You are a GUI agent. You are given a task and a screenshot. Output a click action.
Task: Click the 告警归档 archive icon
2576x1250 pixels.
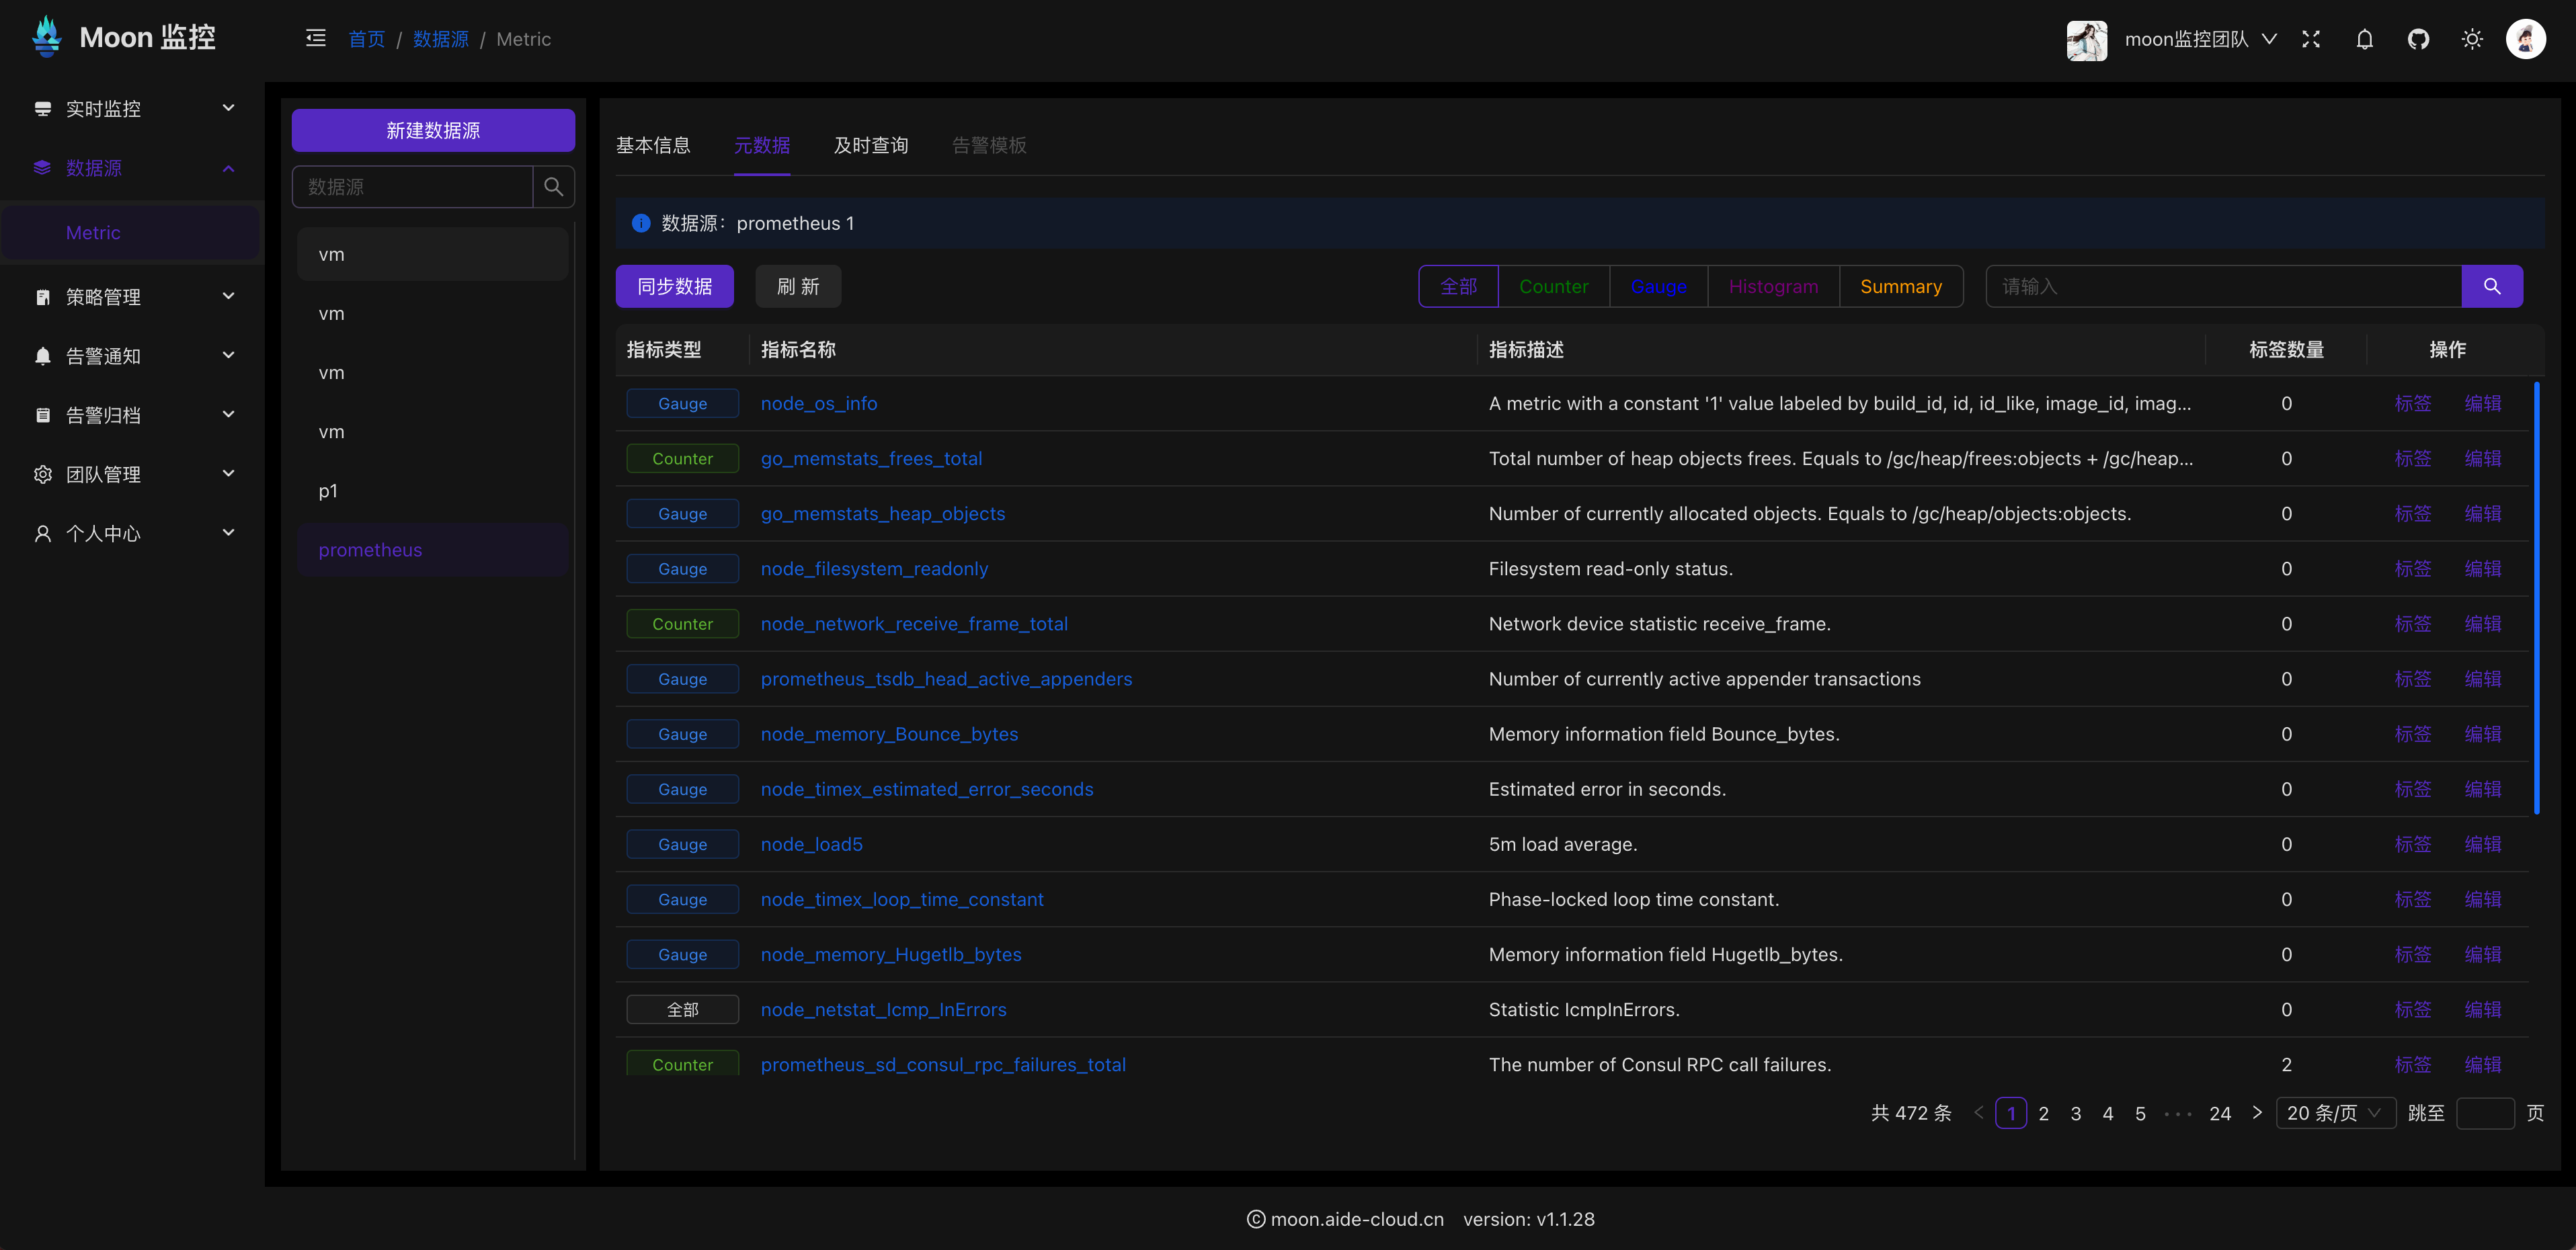tap(43, 415)
